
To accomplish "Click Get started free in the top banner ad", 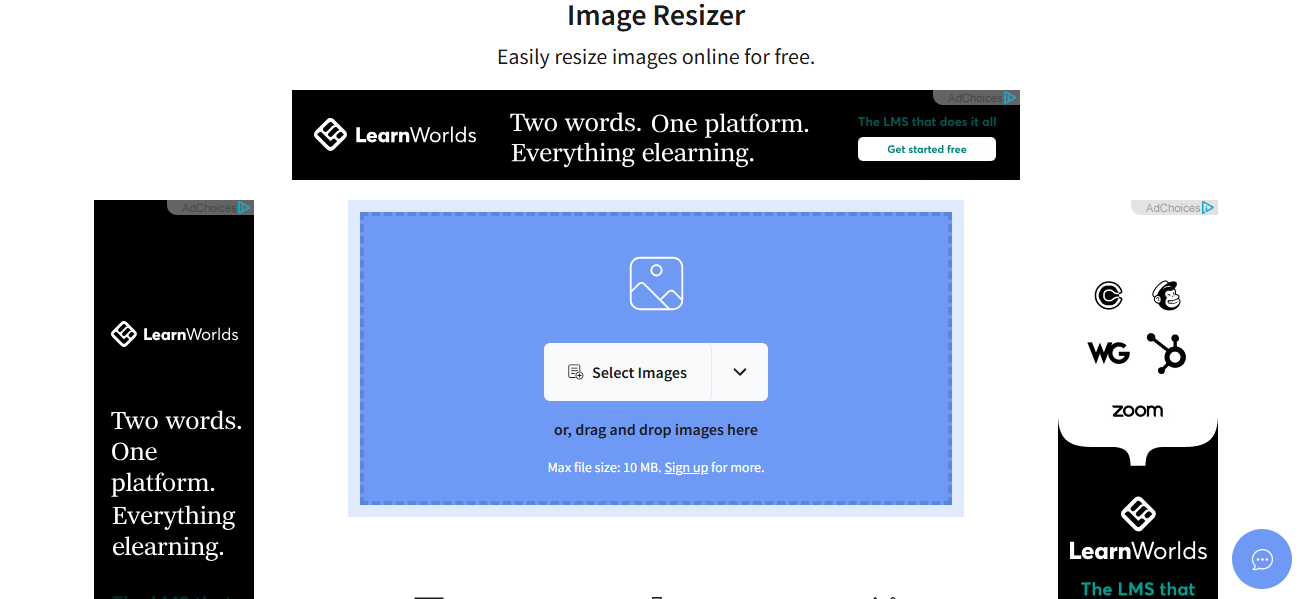I will 927,149.
